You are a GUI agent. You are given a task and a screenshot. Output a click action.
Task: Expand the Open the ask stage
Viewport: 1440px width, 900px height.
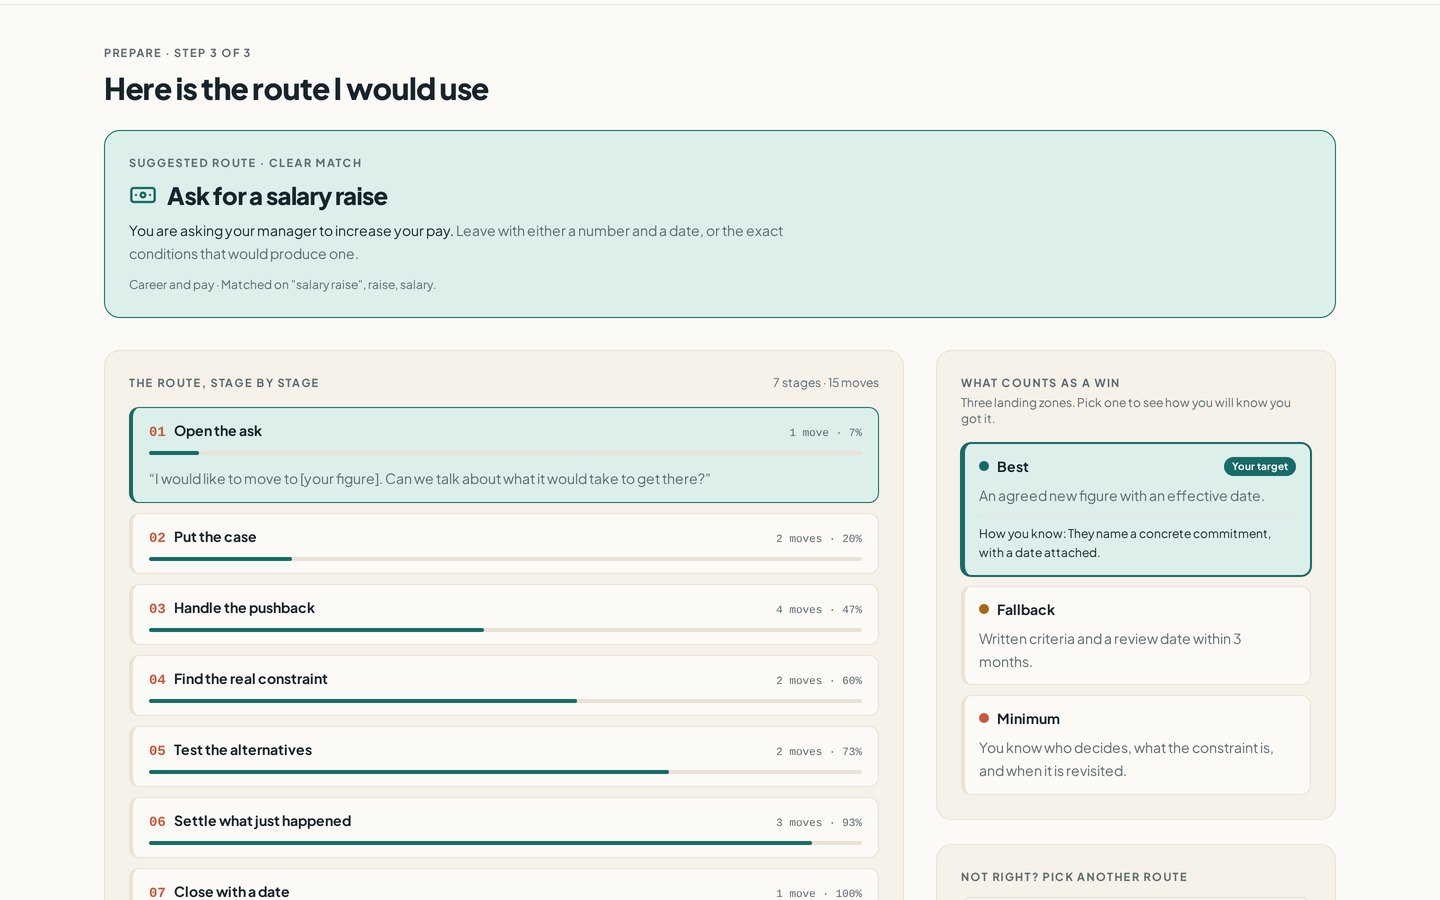pos(504,455)
